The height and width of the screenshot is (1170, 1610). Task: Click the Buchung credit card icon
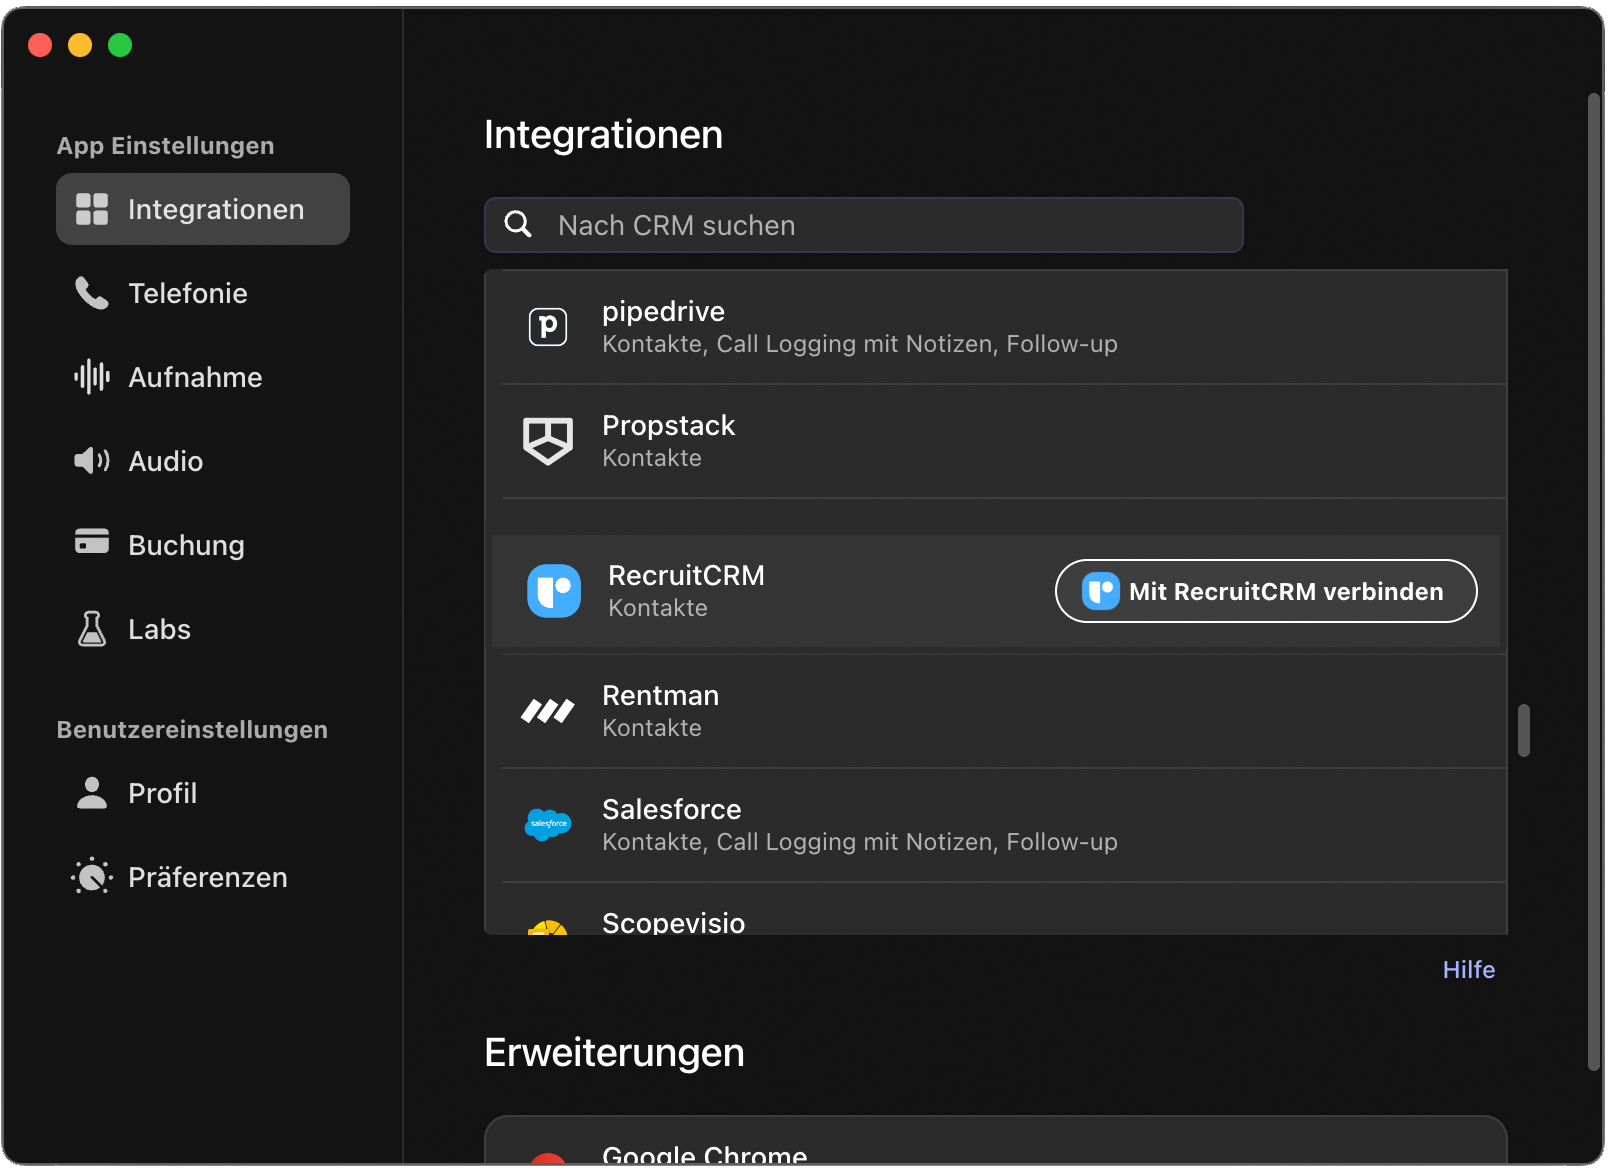(x=92, y=541)
